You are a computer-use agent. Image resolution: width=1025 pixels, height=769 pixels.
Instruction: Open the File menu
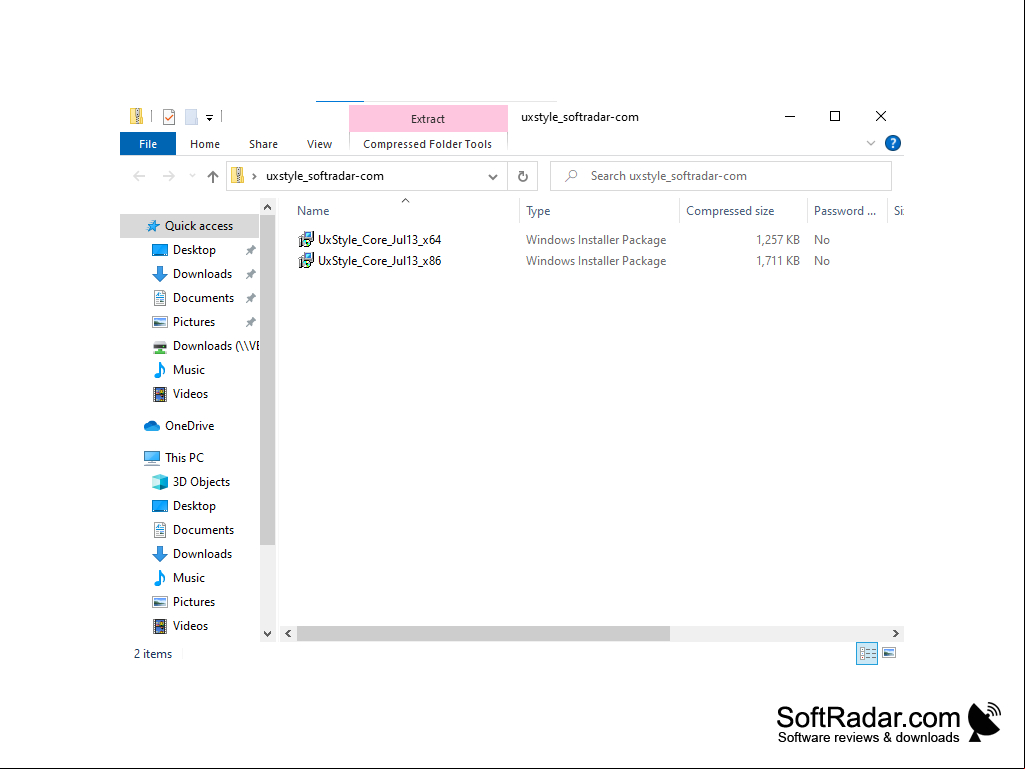point(148,144)
